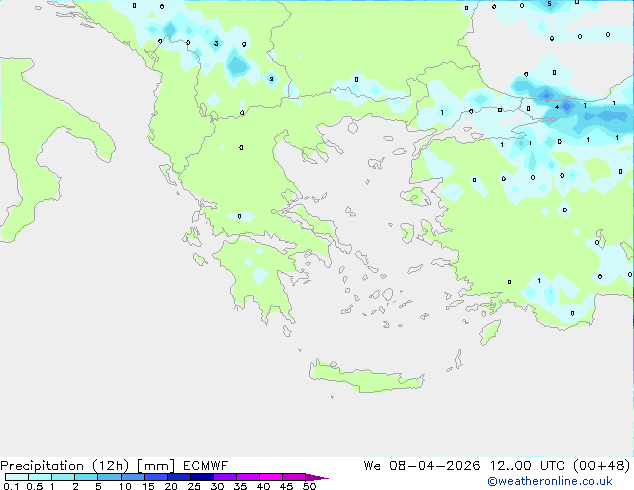Image resolution: width=634 pixels, height=490 pixels.
Task: Click the 'Precipitation (12h)' title text
Action: (x=64, y=466)
